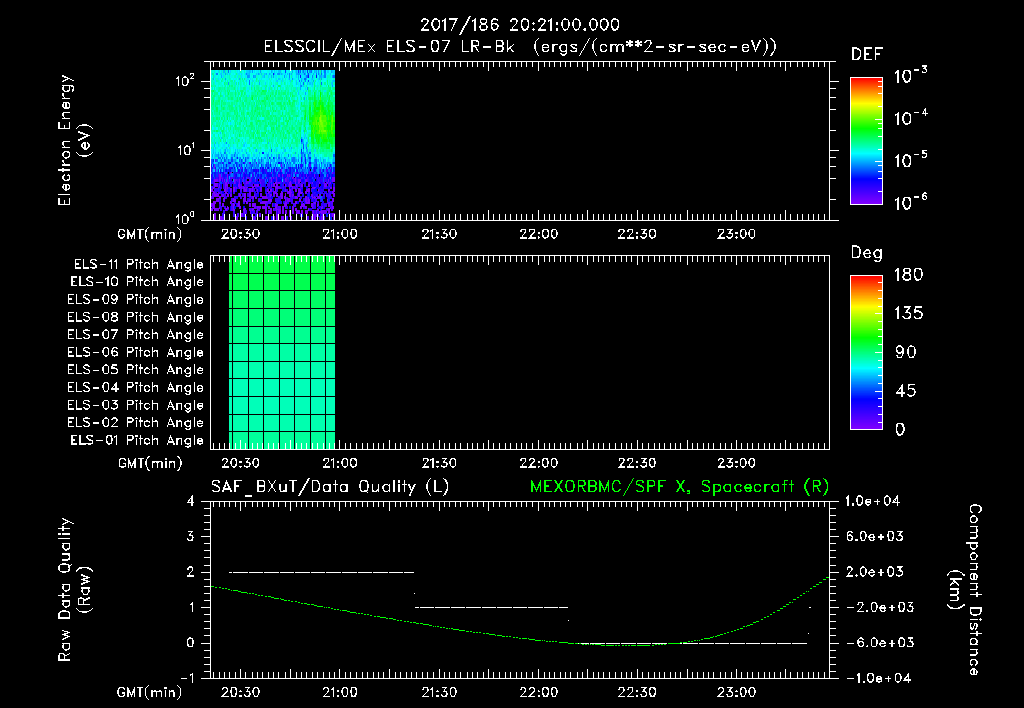Click the 180 value on the Deg scale

point(908,275)
